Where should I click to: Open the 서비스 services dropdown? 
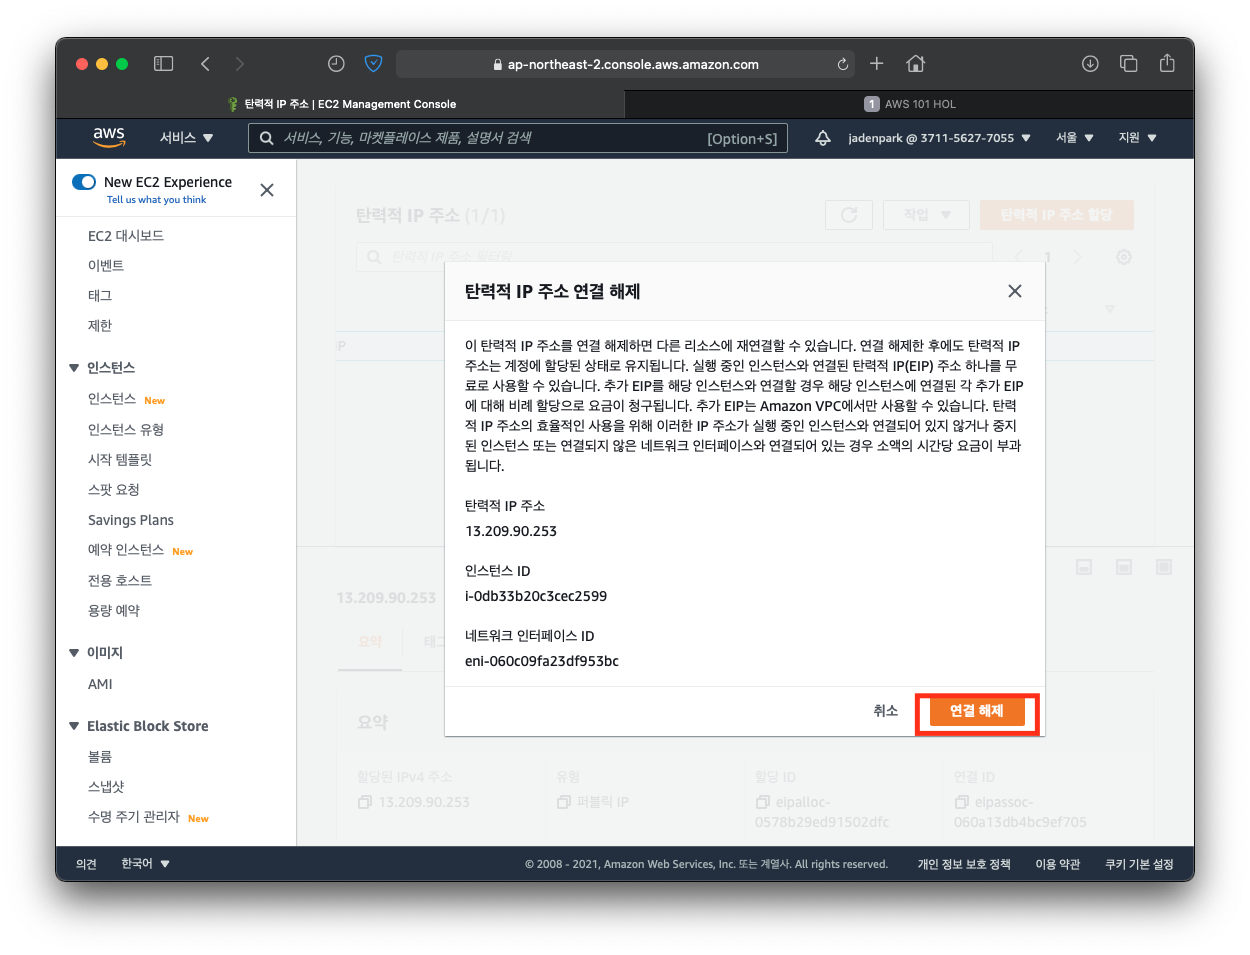tap(187, 138)
